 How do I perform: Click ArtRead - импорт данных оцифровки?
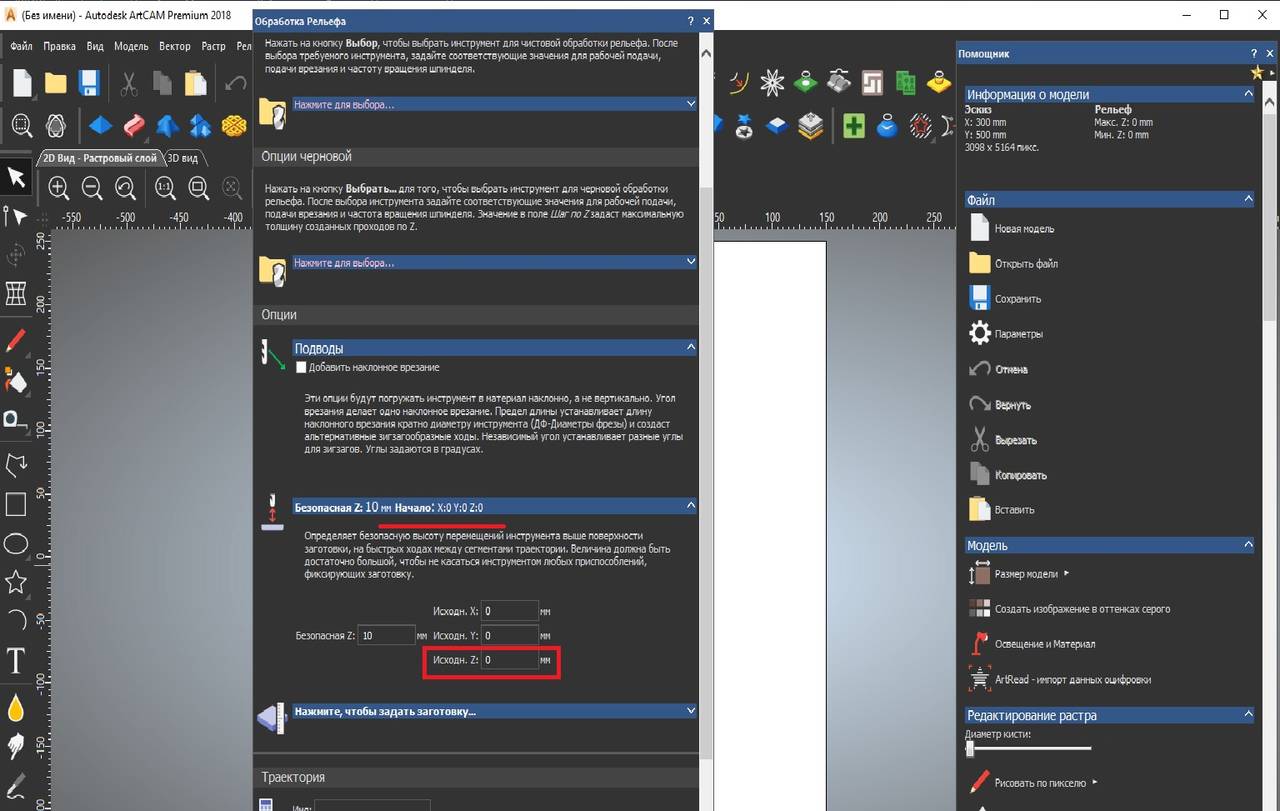pyautogui.click(x=1073, y=680)
